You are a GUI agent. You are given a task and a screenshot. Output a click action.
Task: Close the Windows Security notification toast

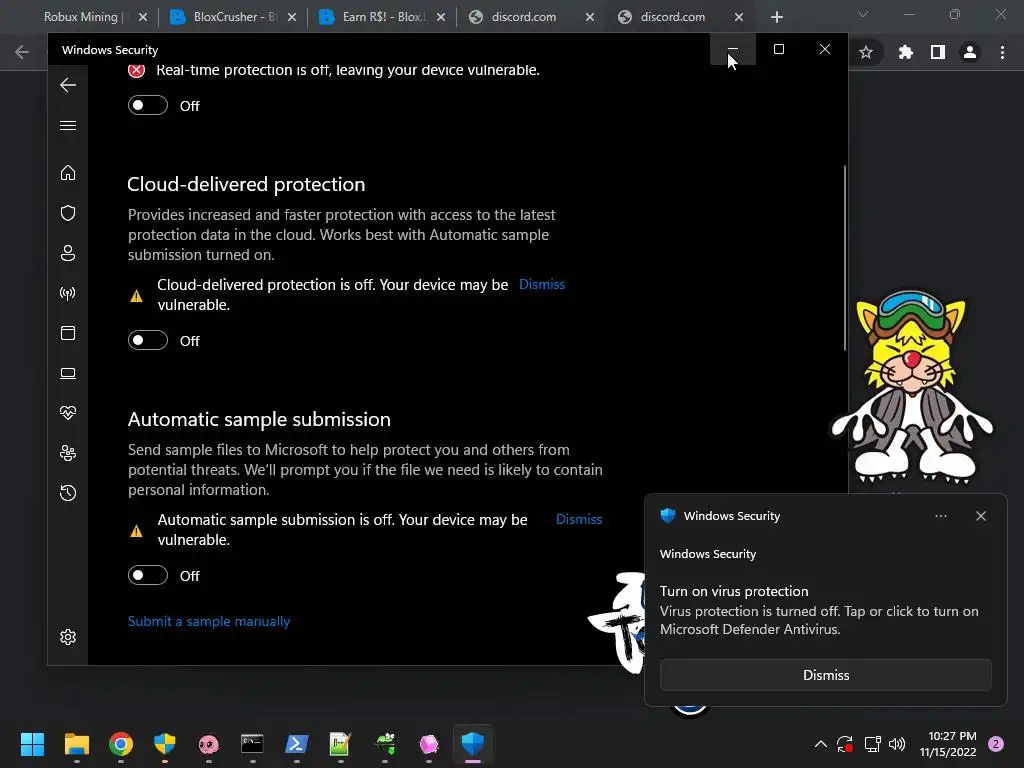tap(980, 516)
